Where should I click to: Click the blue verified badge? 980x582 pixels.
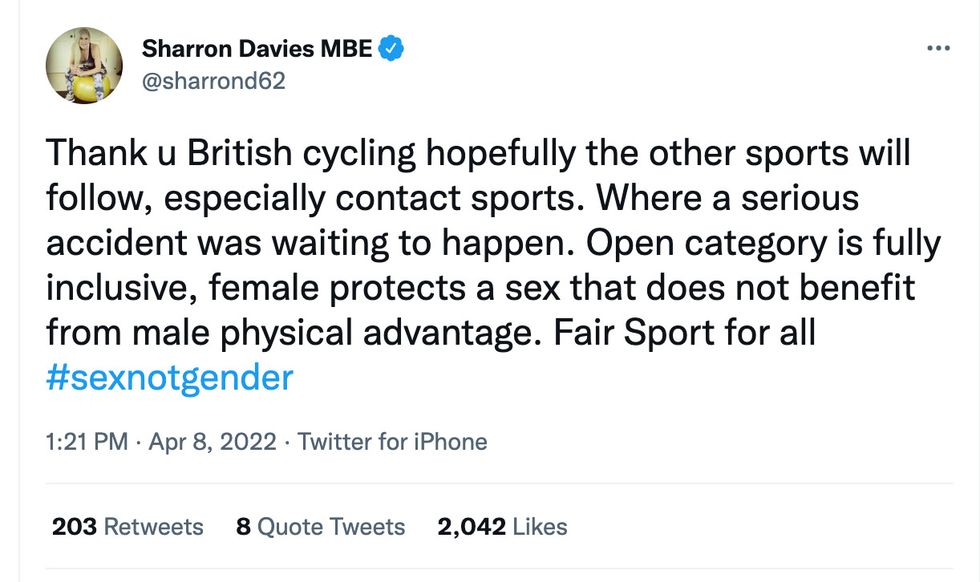click(392, 48)
